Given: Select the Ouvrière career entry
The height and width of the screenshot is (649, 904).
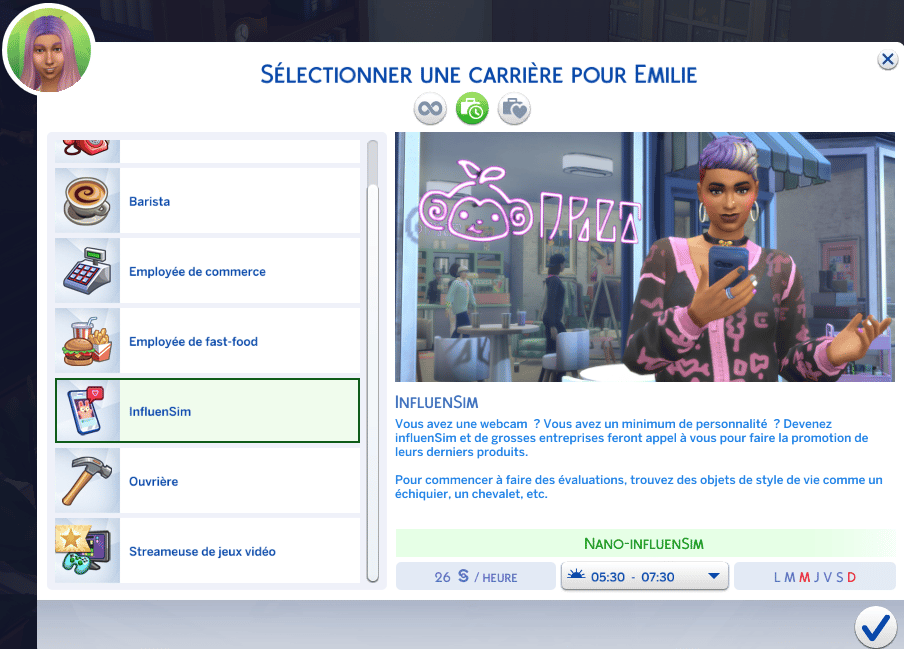Looking at the screenshot, I should click(x=208, y=481).
